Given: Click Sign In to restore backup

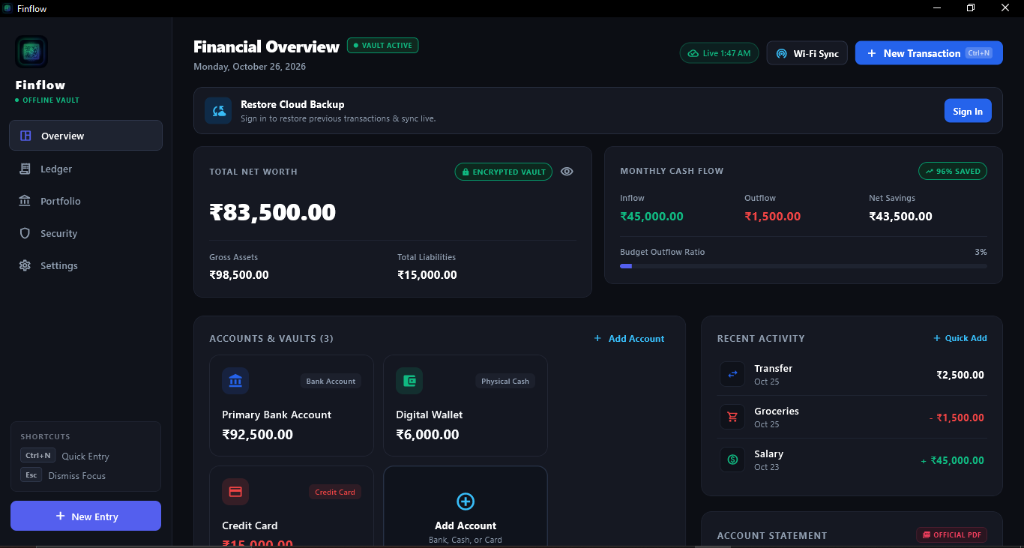Looking at the screenshot, I should pos(968,111).
